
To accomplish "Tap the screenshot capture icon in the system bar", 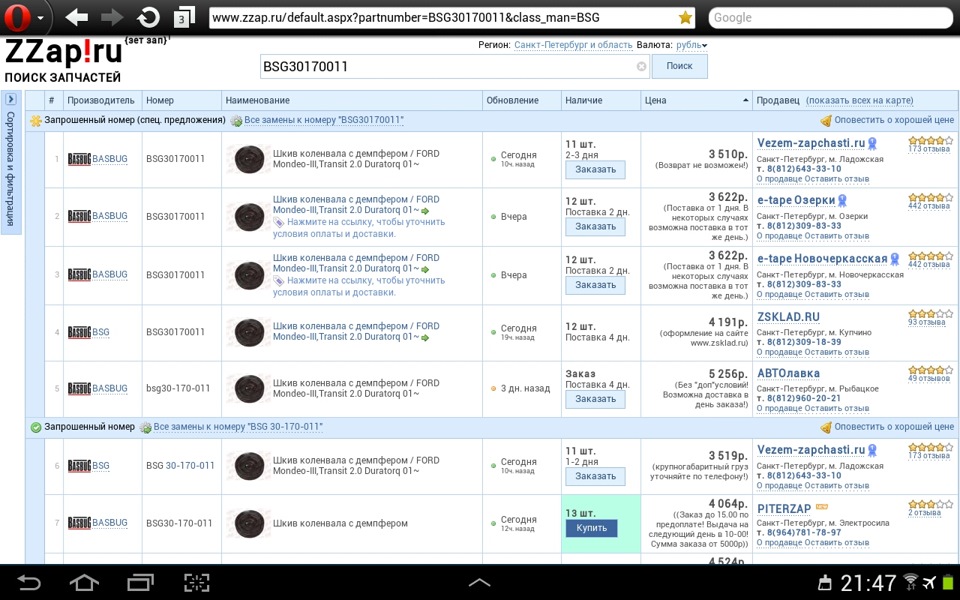I will 197,582.
